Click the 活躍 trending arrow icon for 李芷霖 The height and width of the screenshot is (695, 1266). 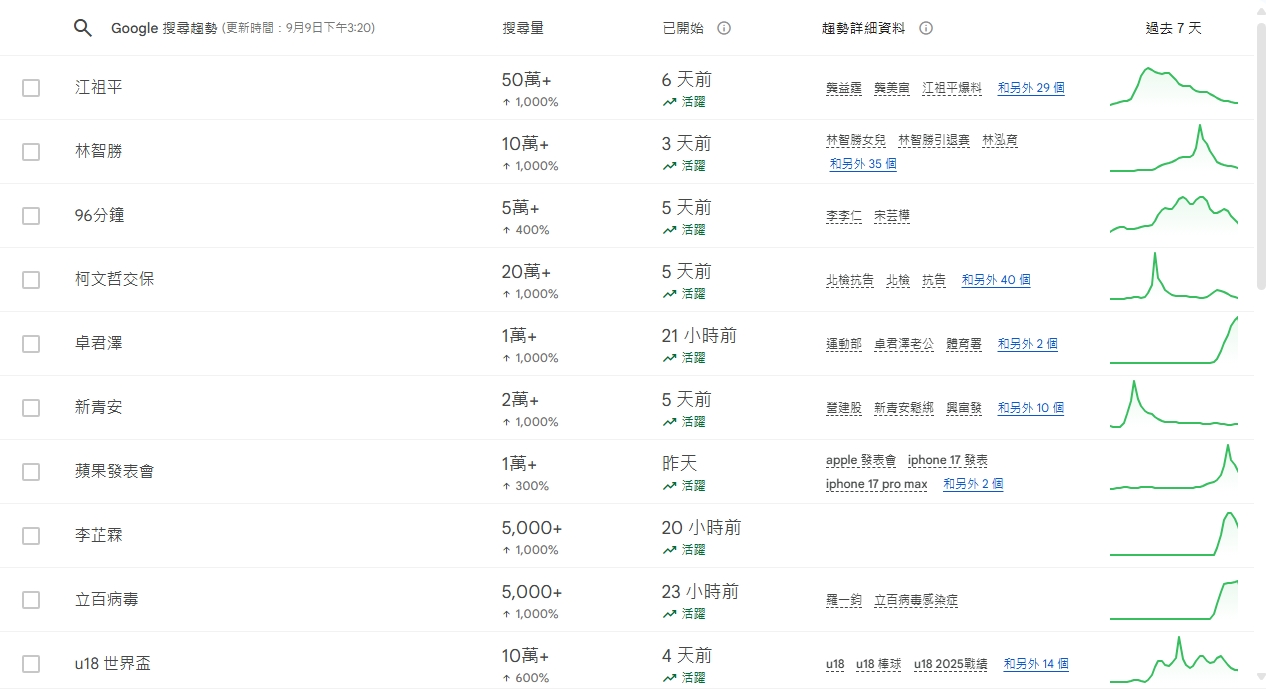(x=669, y=550)
